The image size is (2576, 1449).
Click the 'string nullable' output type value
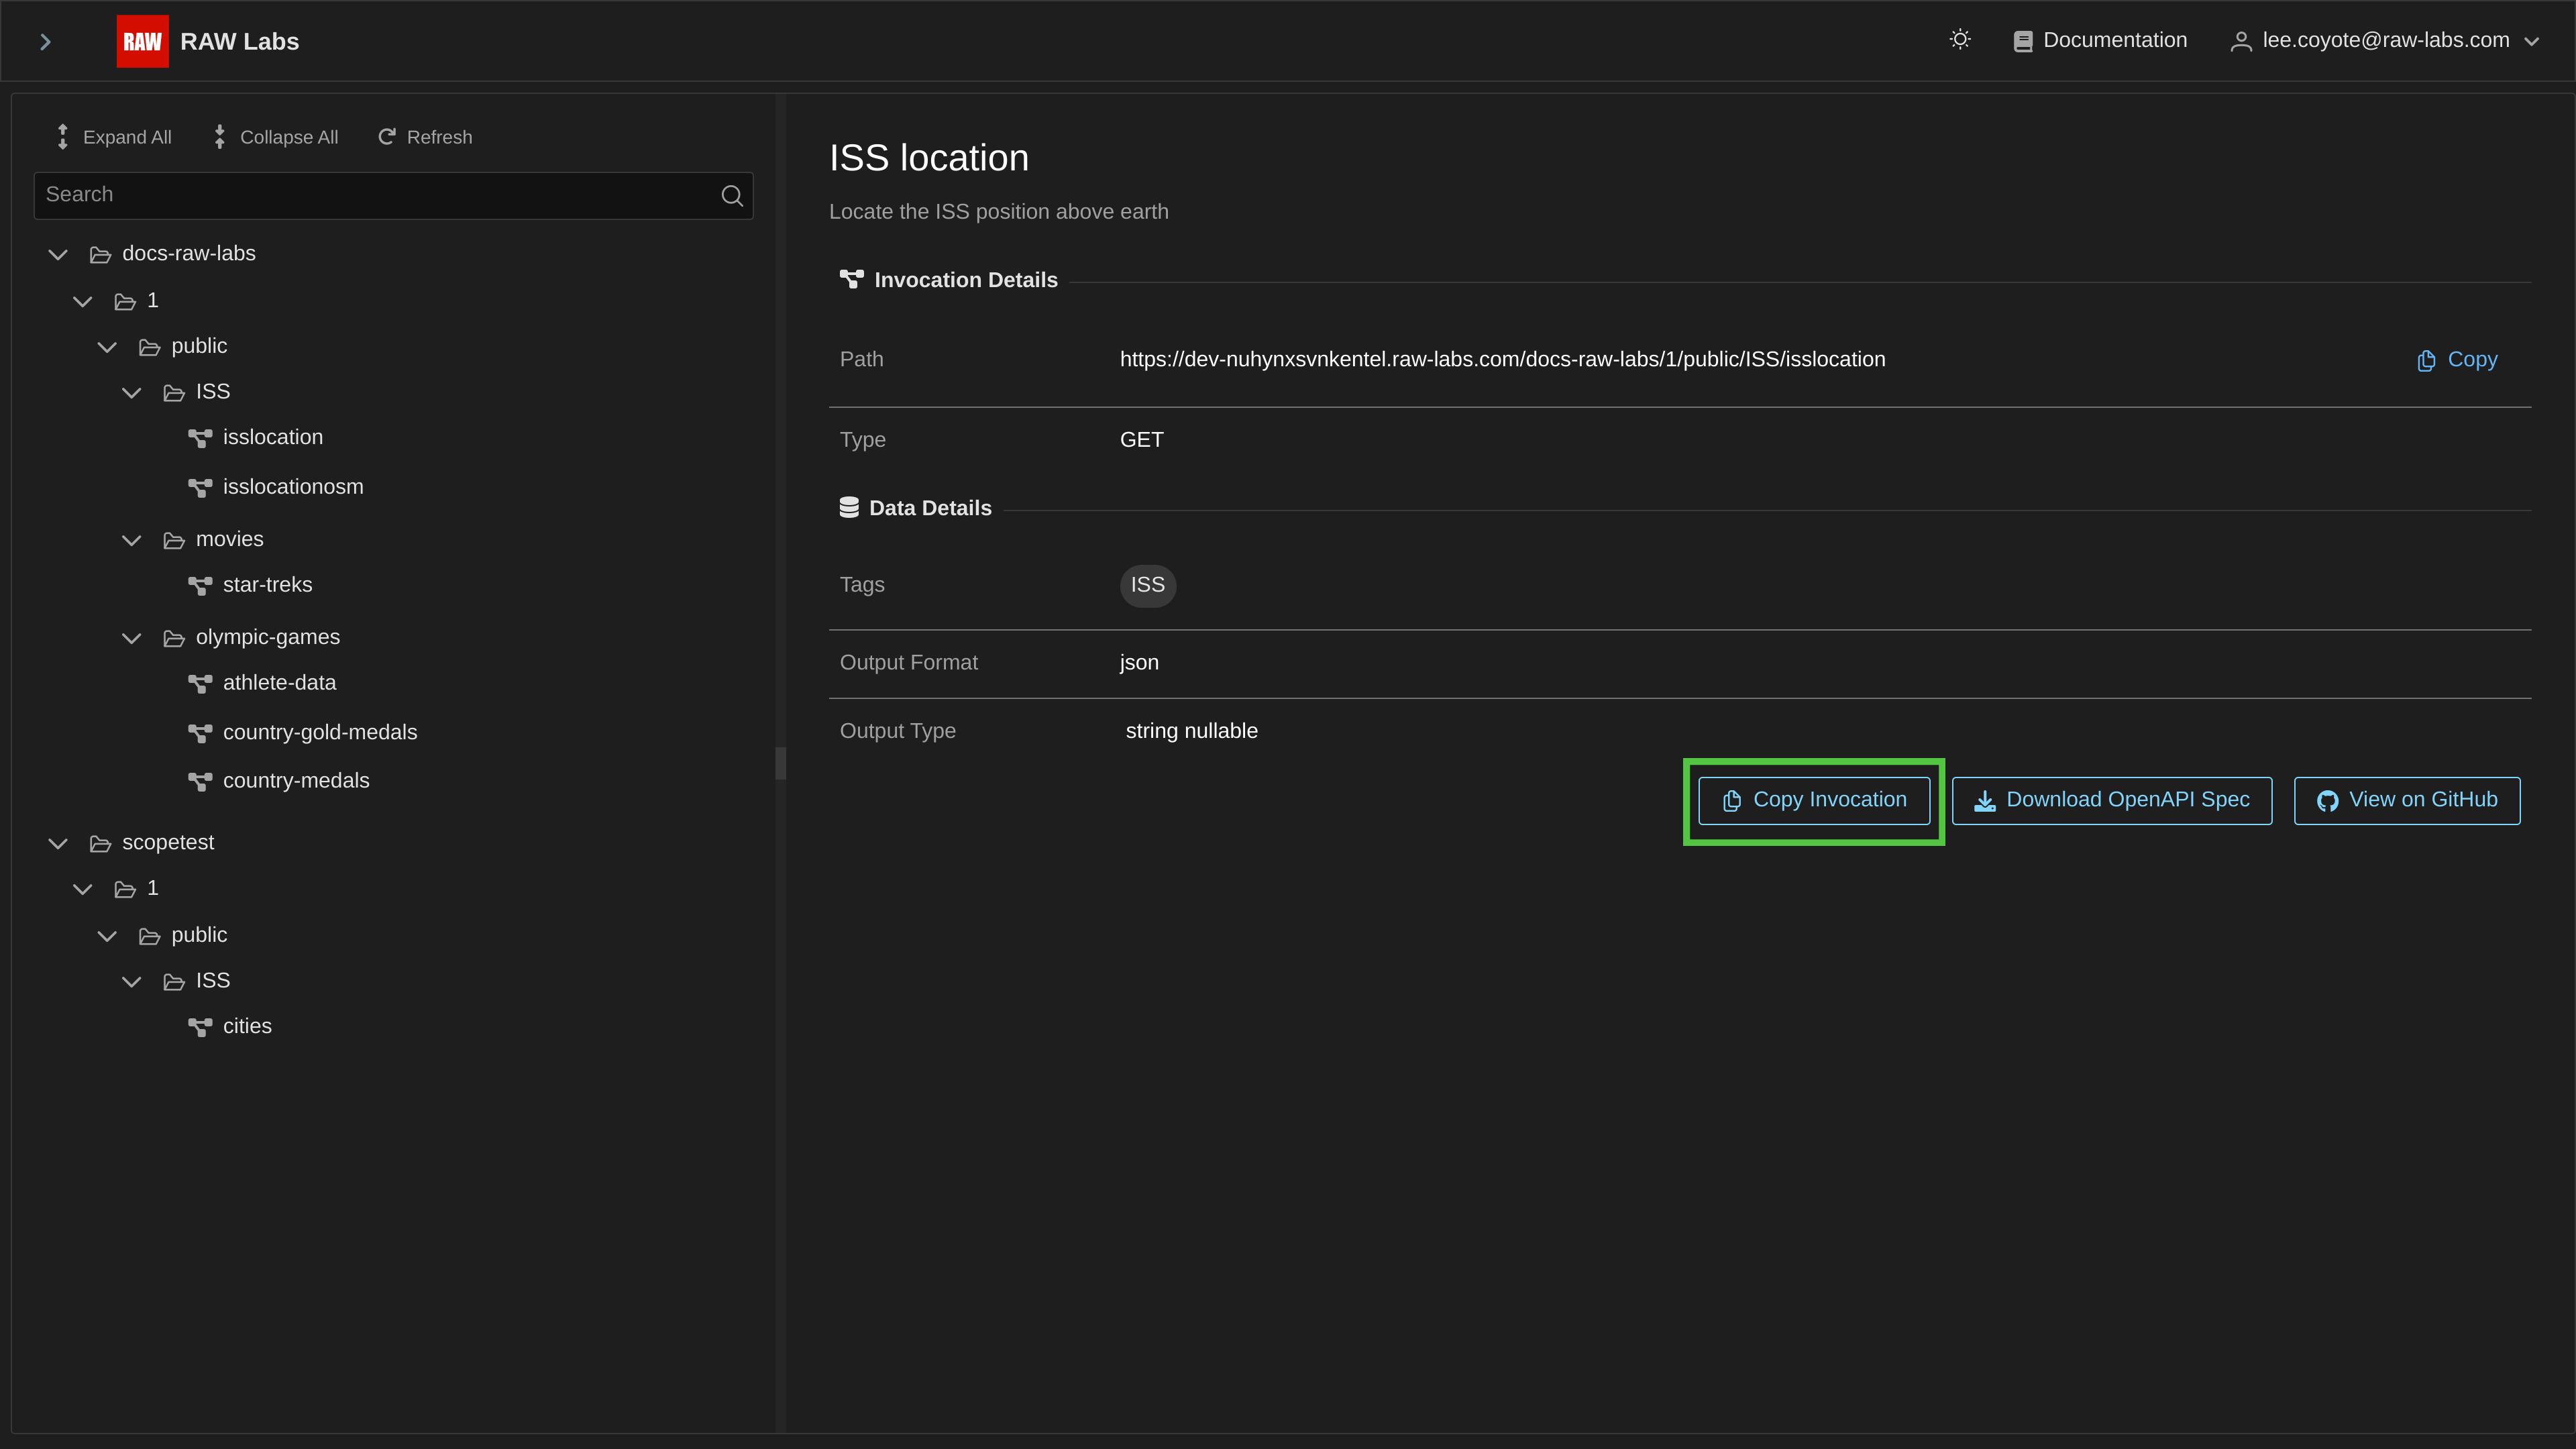click(1191, 732)
